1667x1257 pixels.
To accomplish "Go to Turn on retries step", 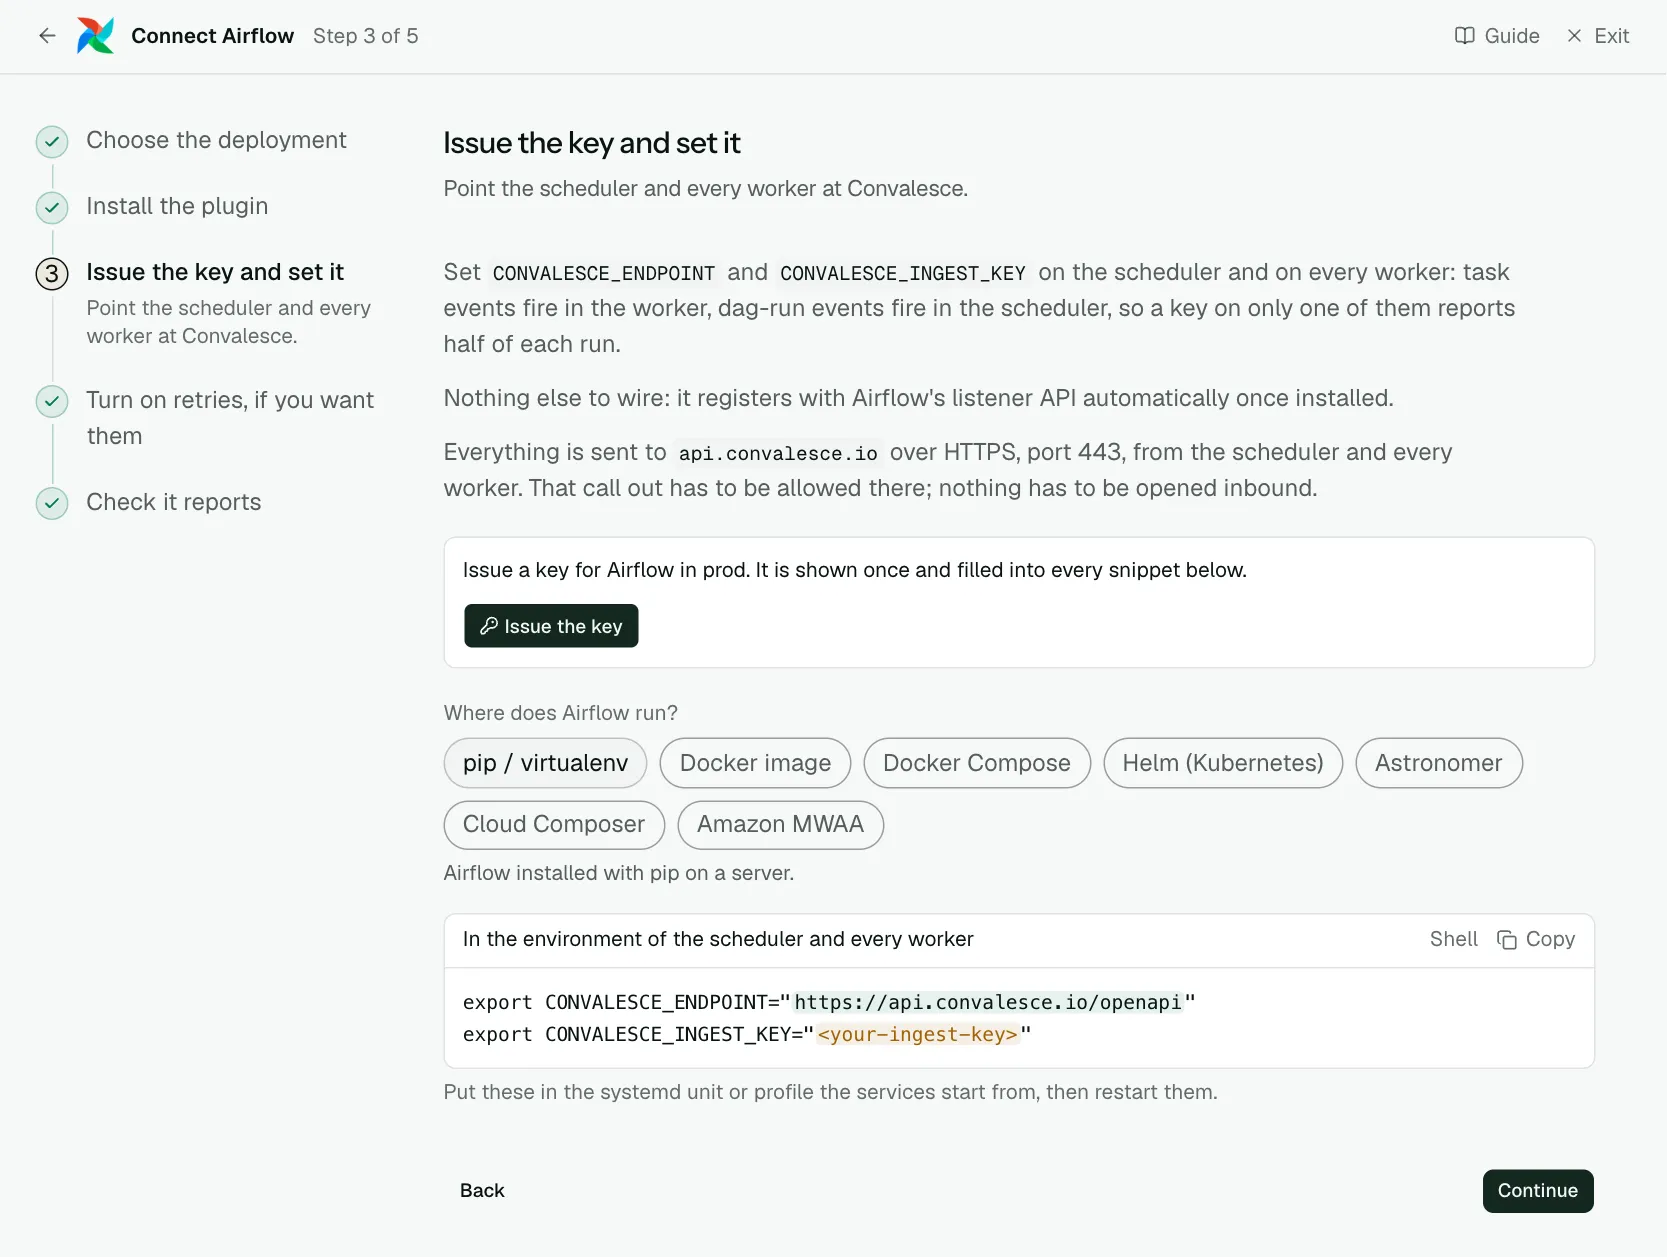I will (x=230, y=418).
